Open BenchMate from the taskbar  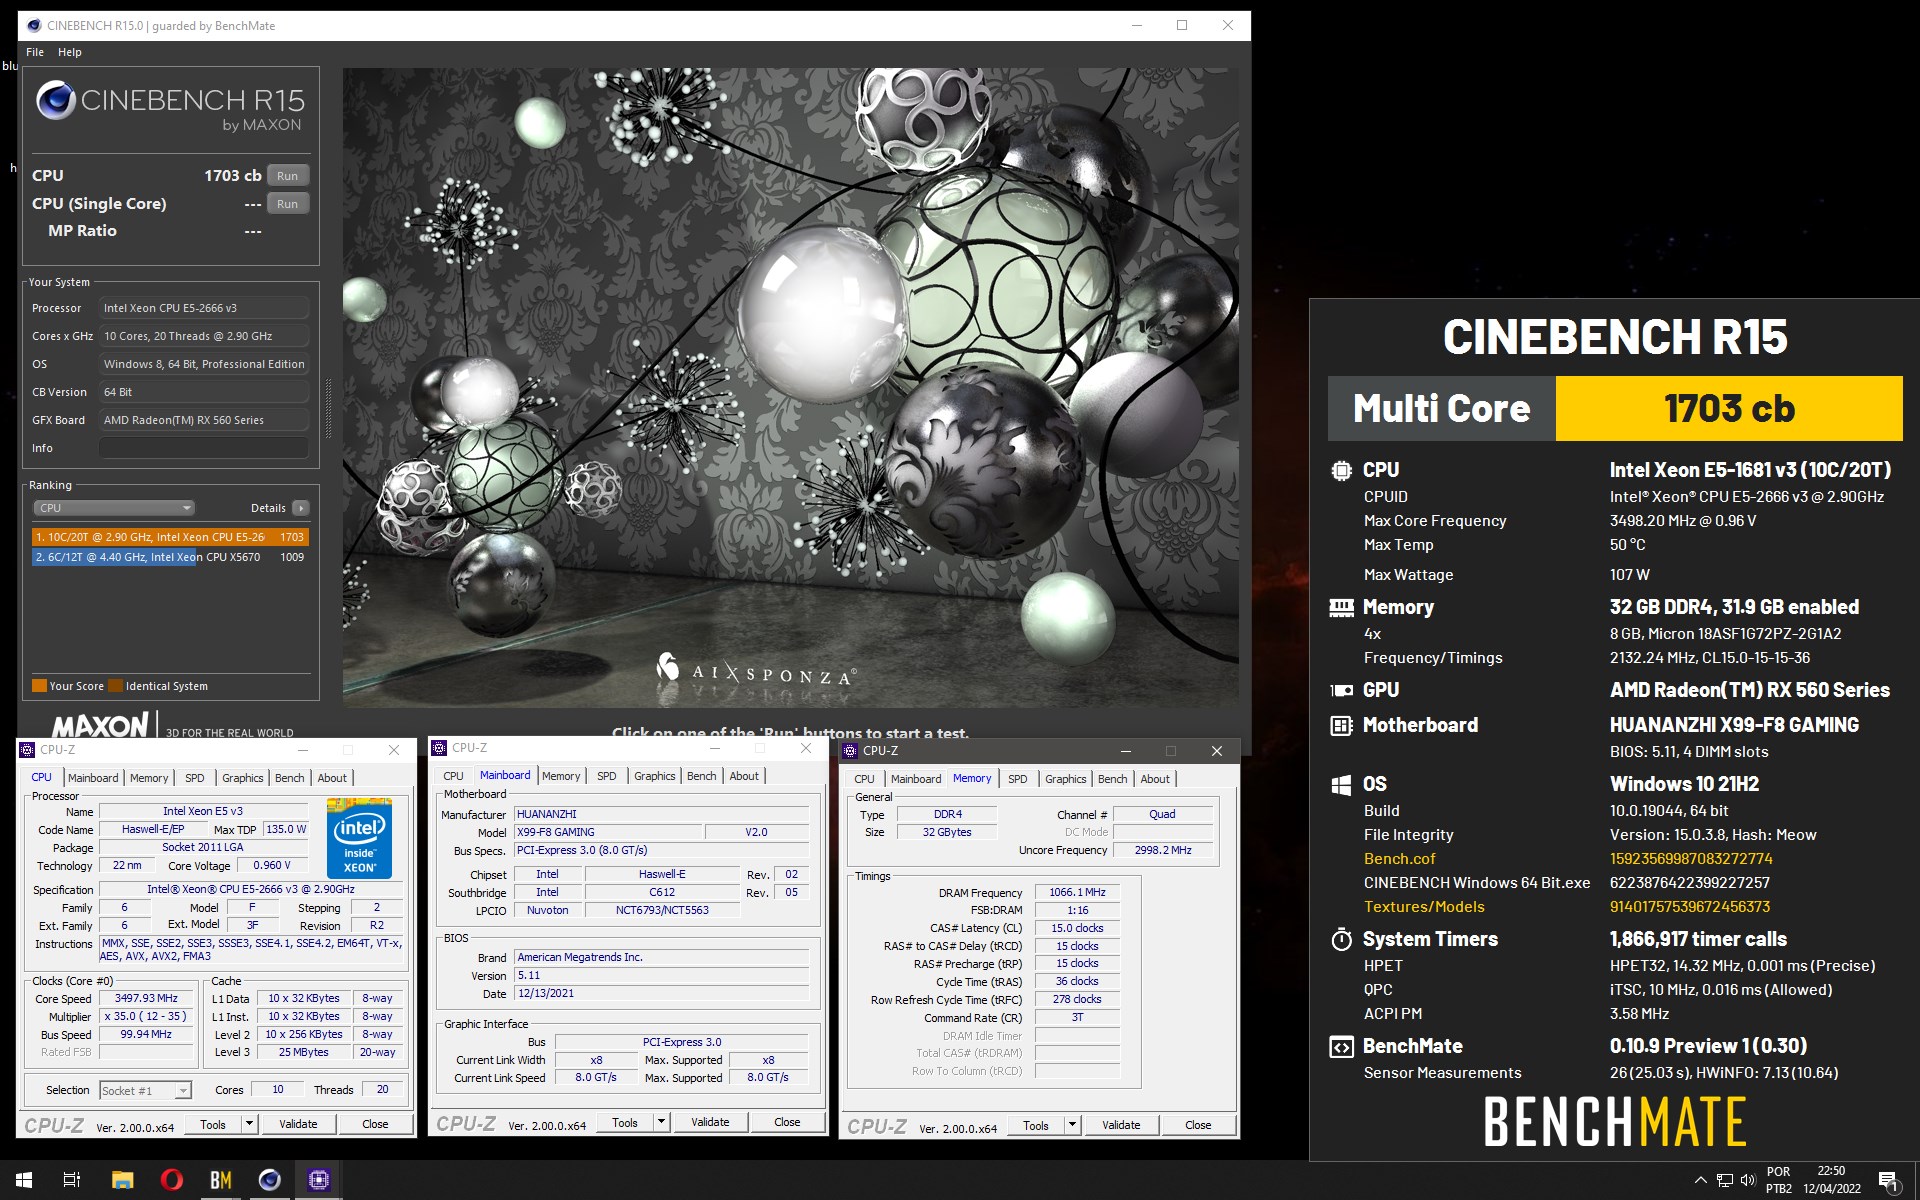coord(220,1180)
